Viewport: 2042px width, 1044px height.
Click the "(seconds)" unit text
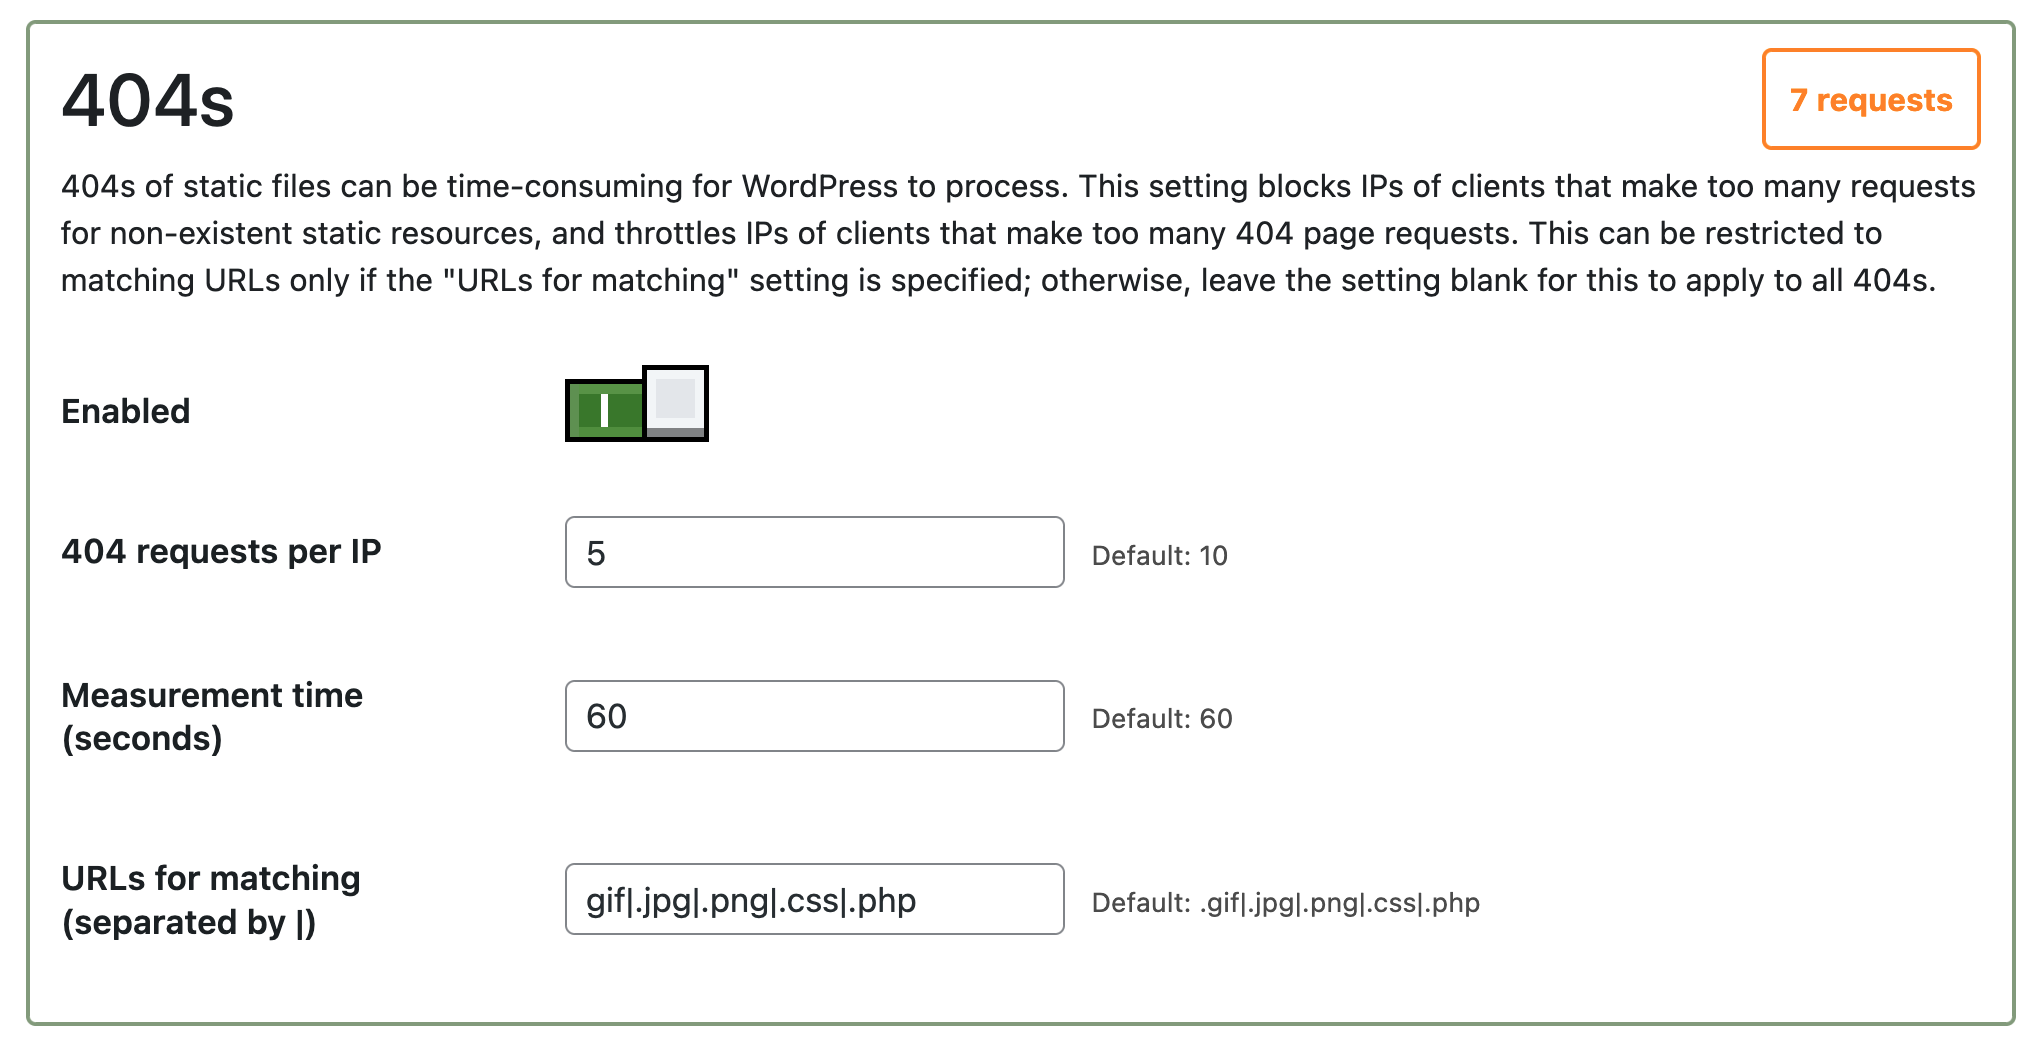click(142, 739)
